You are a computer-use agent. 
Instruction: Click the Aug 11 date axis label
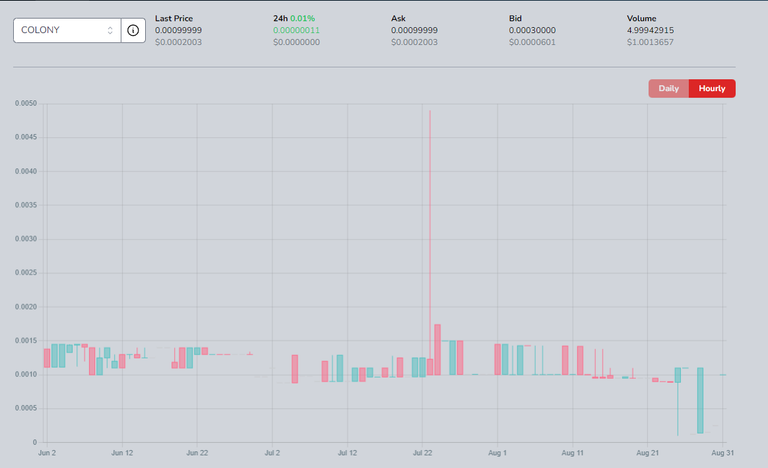573,453
